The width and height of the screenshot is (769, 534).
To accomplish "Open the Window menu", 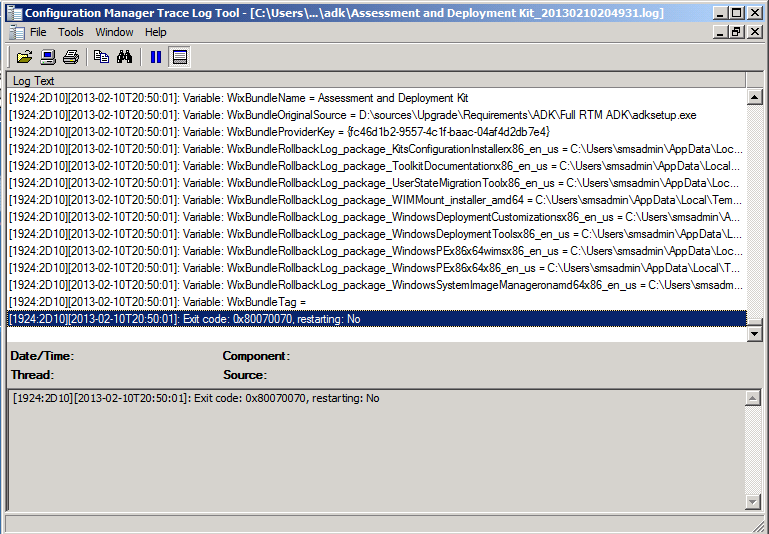I will 114,32.
